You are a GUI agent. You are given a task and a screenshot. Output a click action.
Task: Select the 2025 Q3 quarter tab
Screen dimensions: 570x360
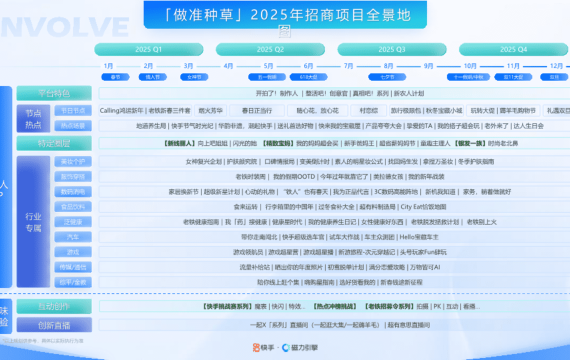click(392, 49)
